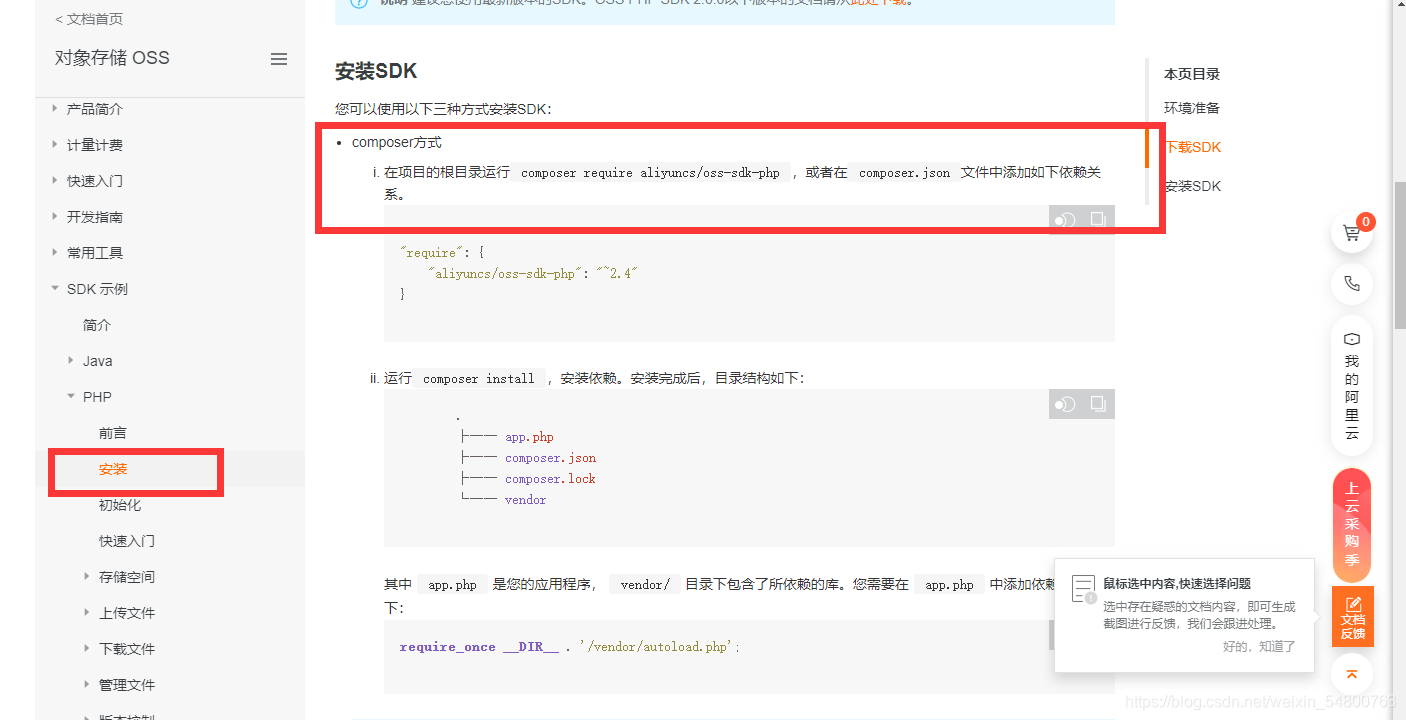The image size is (1406, 720).
Task: Expand 常用工具 section
Action: [x=55, y=252]
